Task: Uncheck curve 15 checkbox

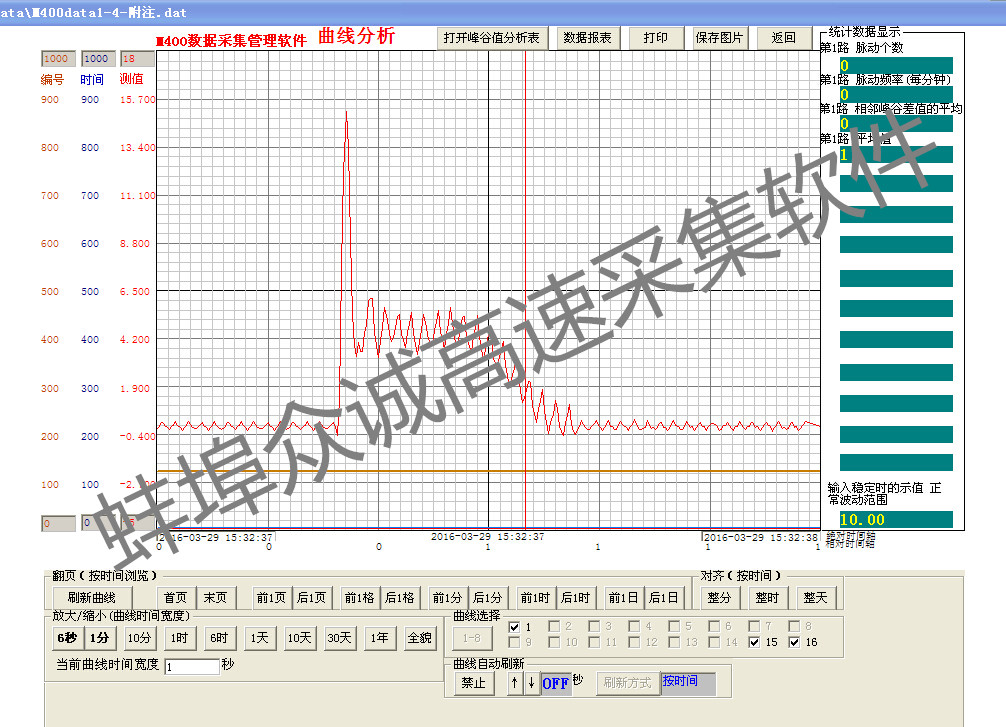Action: point(754,642)
